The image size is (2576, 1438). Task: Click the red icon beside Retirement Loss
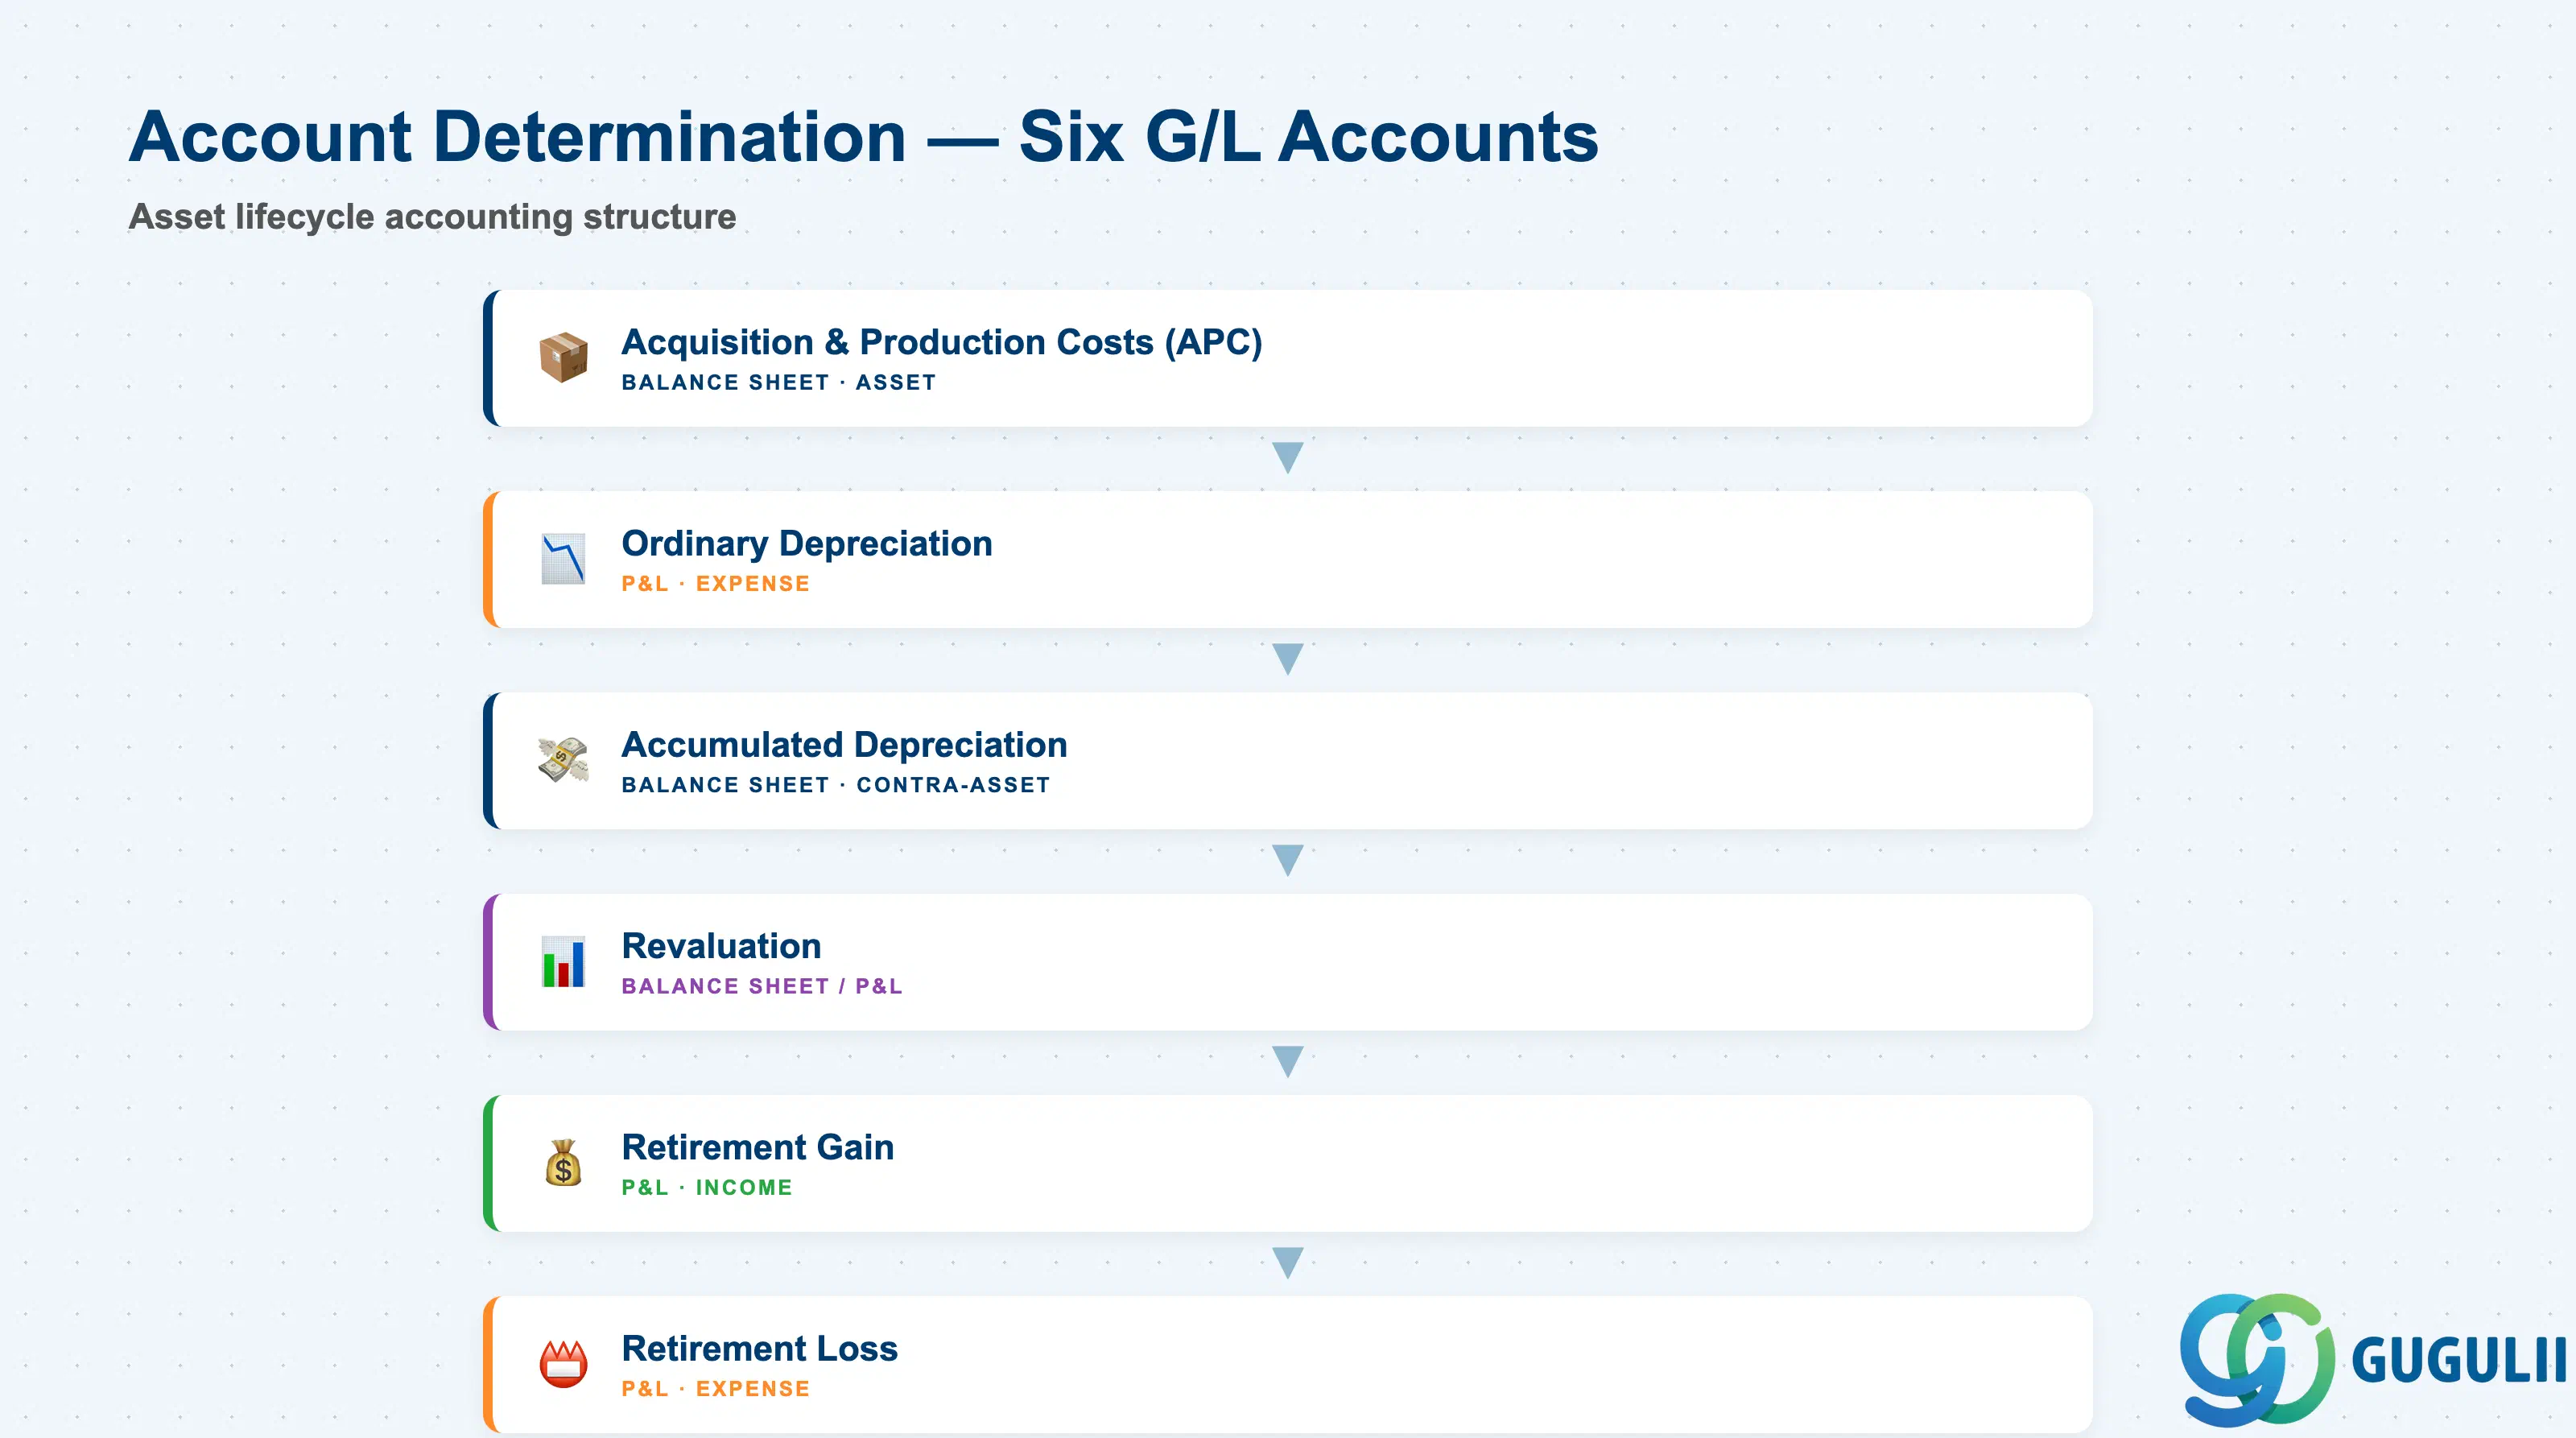[563, 1364]
